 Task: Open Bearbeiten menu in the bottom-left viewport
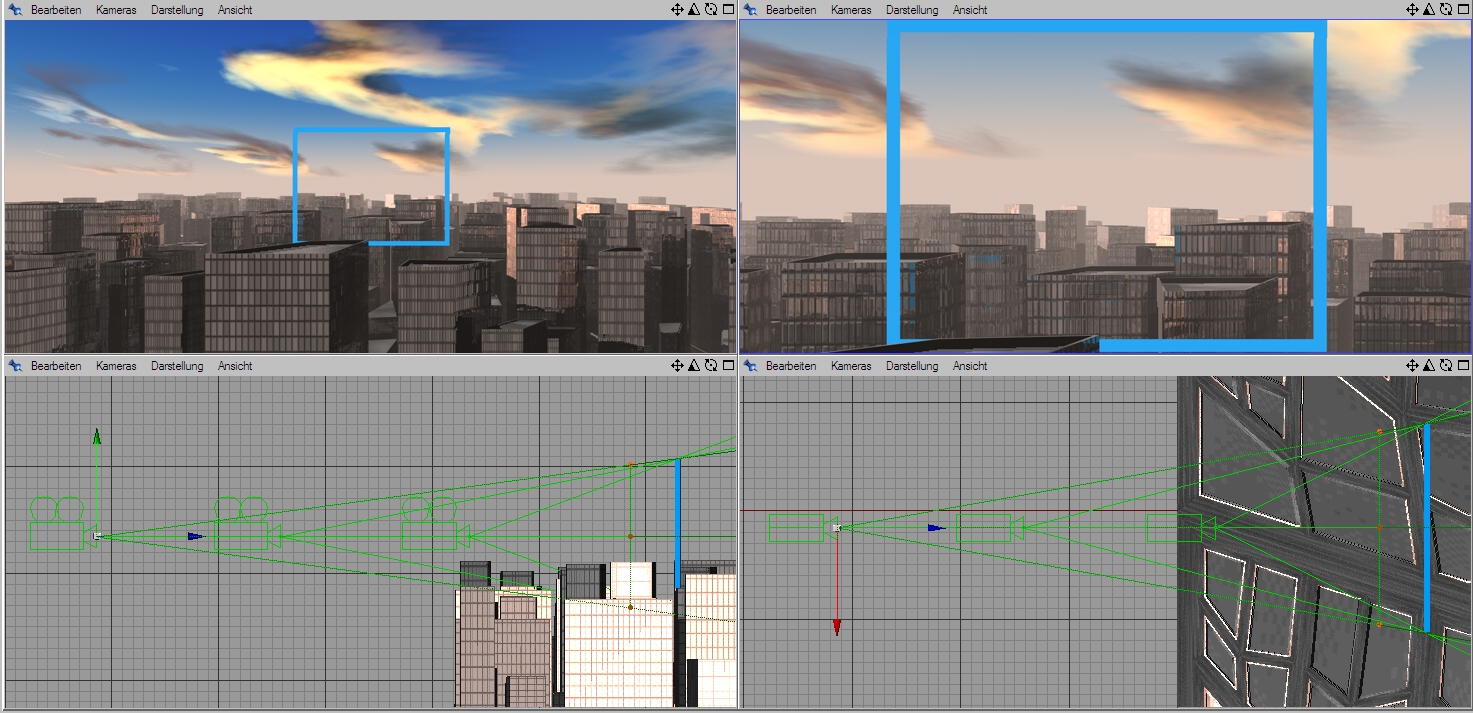coord(56,366)
